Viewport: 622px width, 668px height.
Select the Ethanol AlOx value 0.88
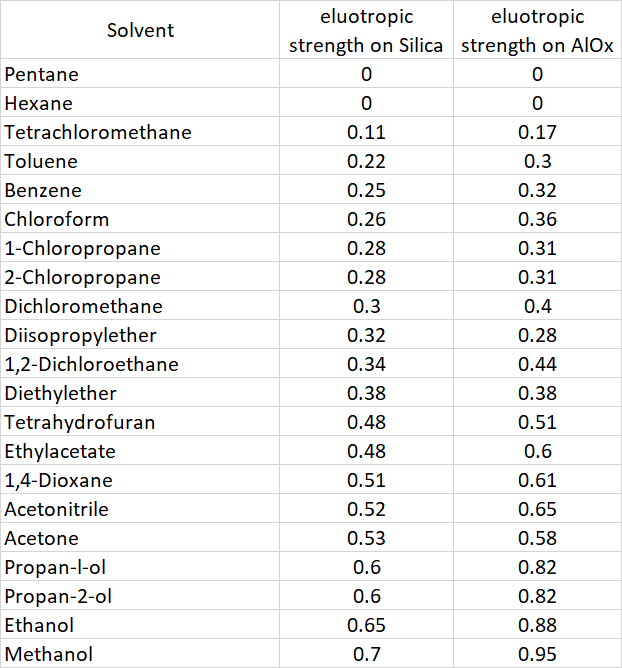pos(537,625)
